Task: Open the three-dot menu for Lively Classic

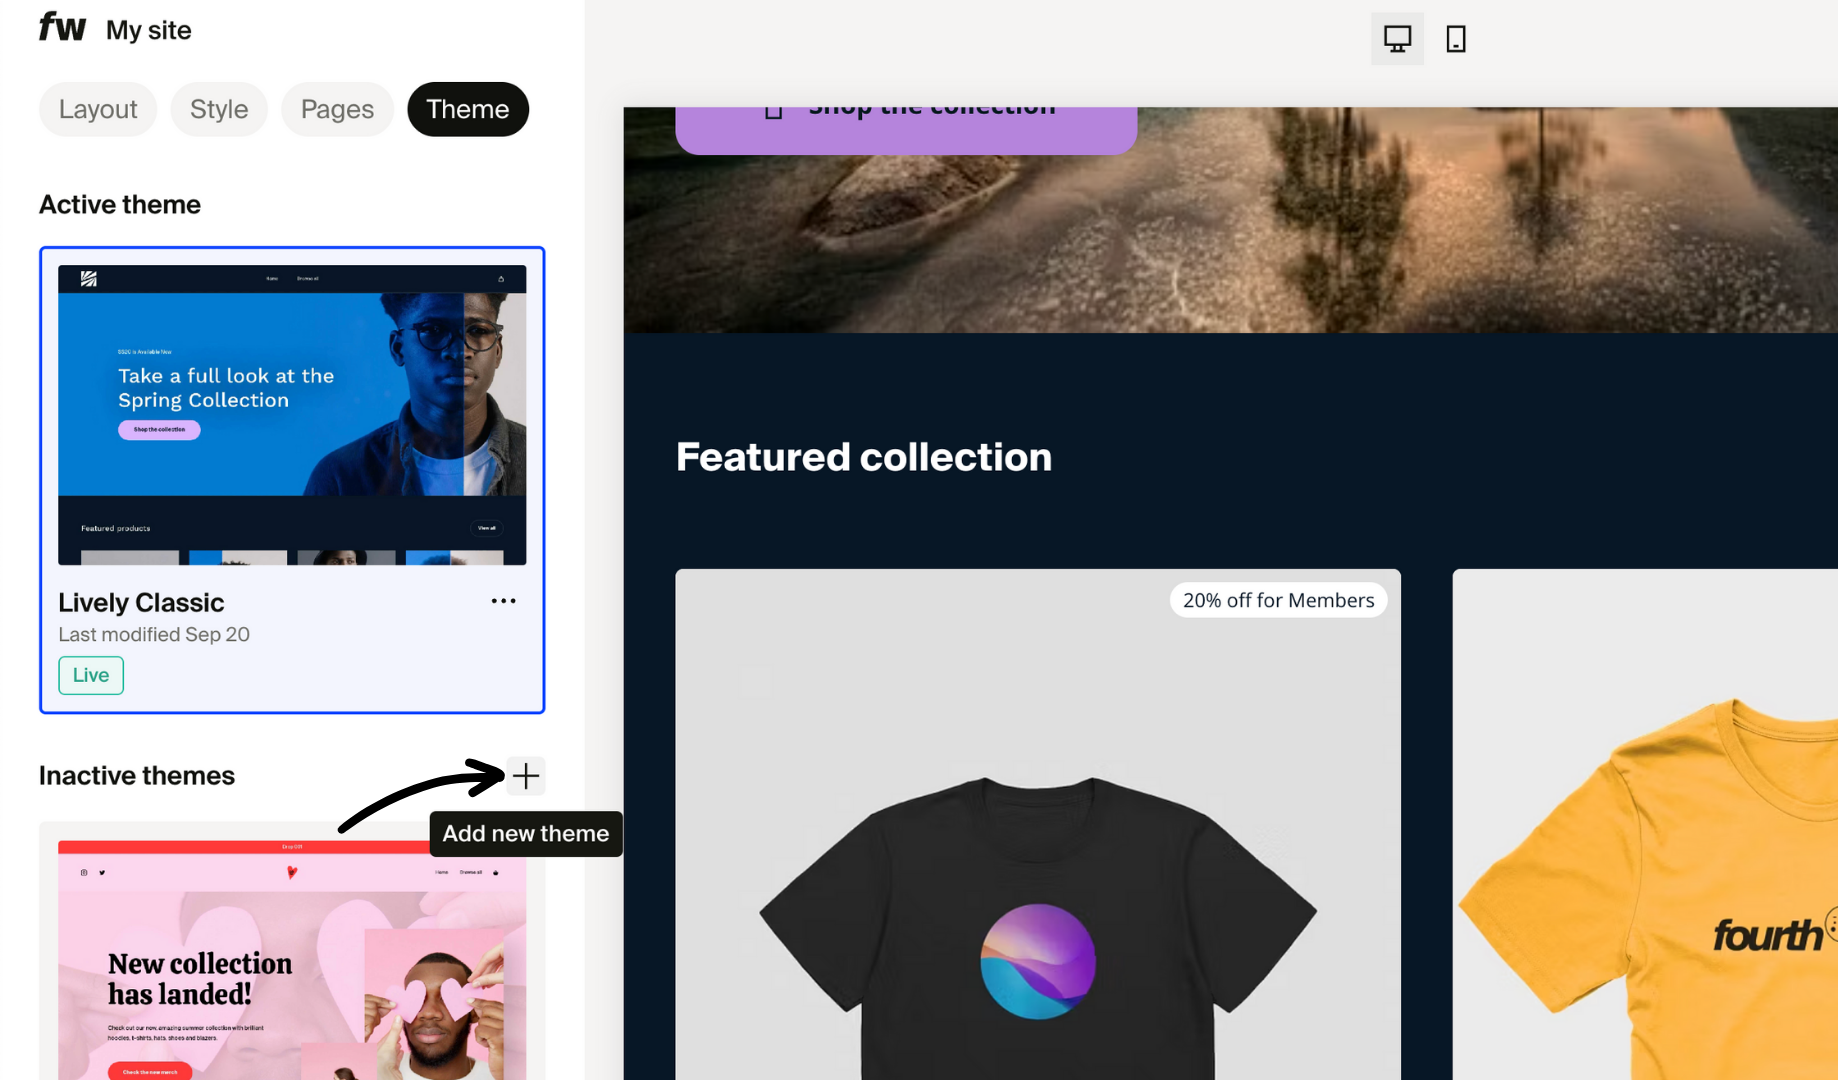Action: [503, 600]
